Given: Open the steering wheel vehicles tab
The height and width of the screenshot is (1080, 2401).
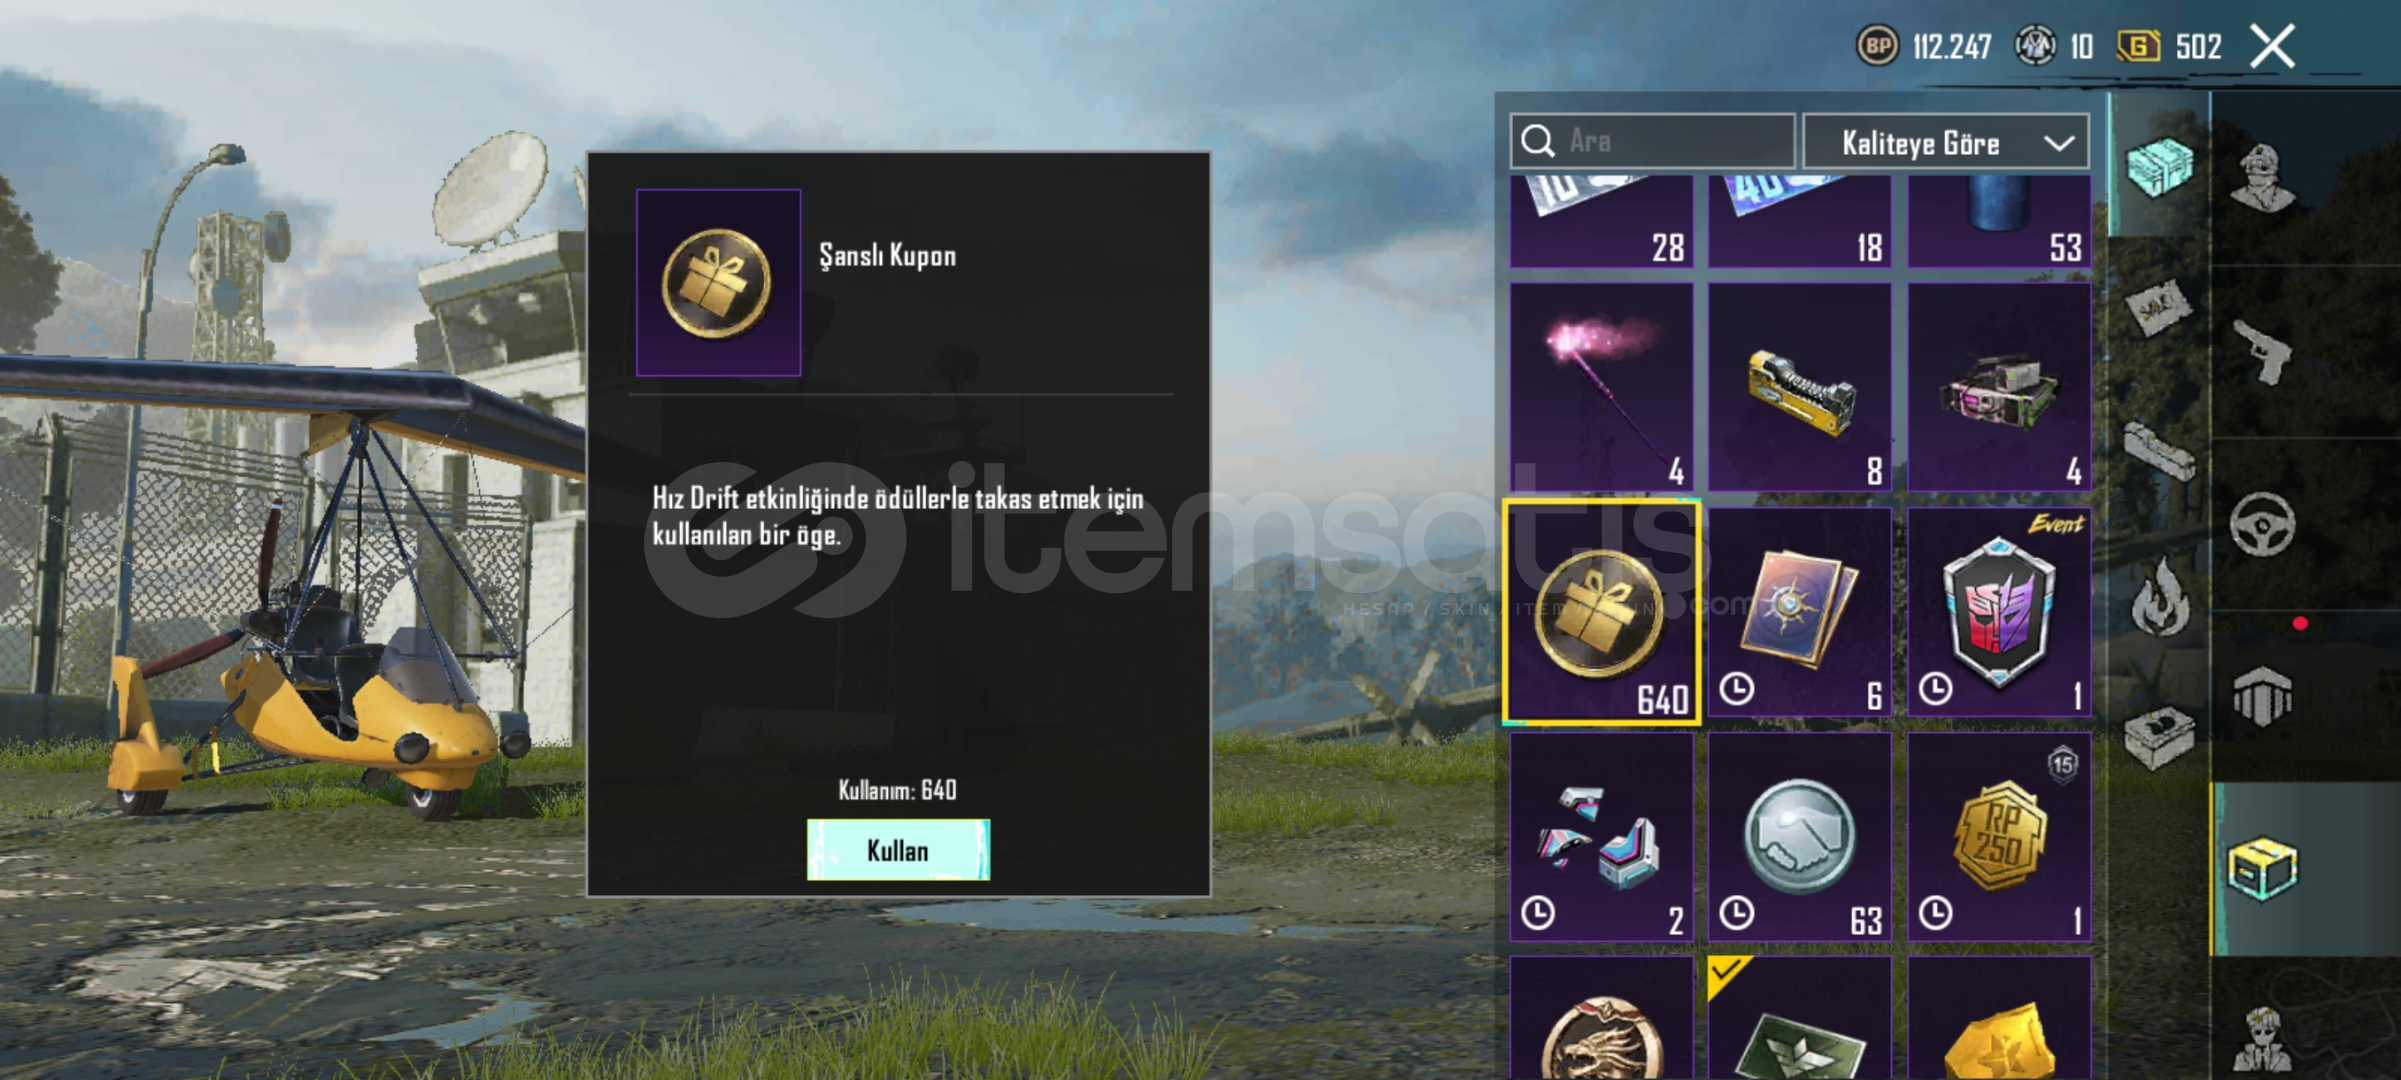Looking at the screenshot, I should [2263, 524].
